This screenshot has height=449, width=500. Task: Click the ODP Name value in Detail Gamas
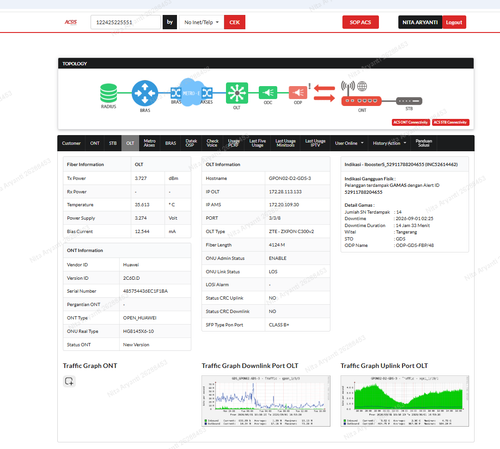tap(415, 245)
